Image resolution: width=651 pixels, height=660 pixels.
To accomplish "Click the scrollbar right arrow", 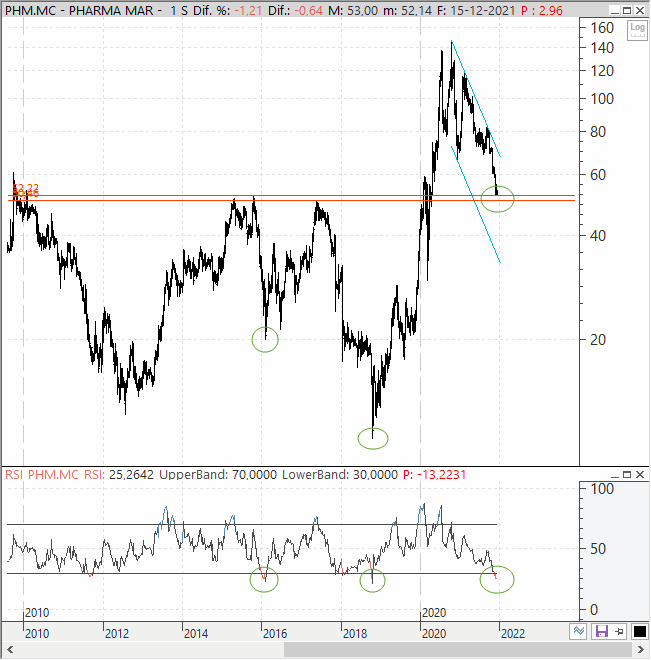I will pyautogui.click(x=641, y=649).
